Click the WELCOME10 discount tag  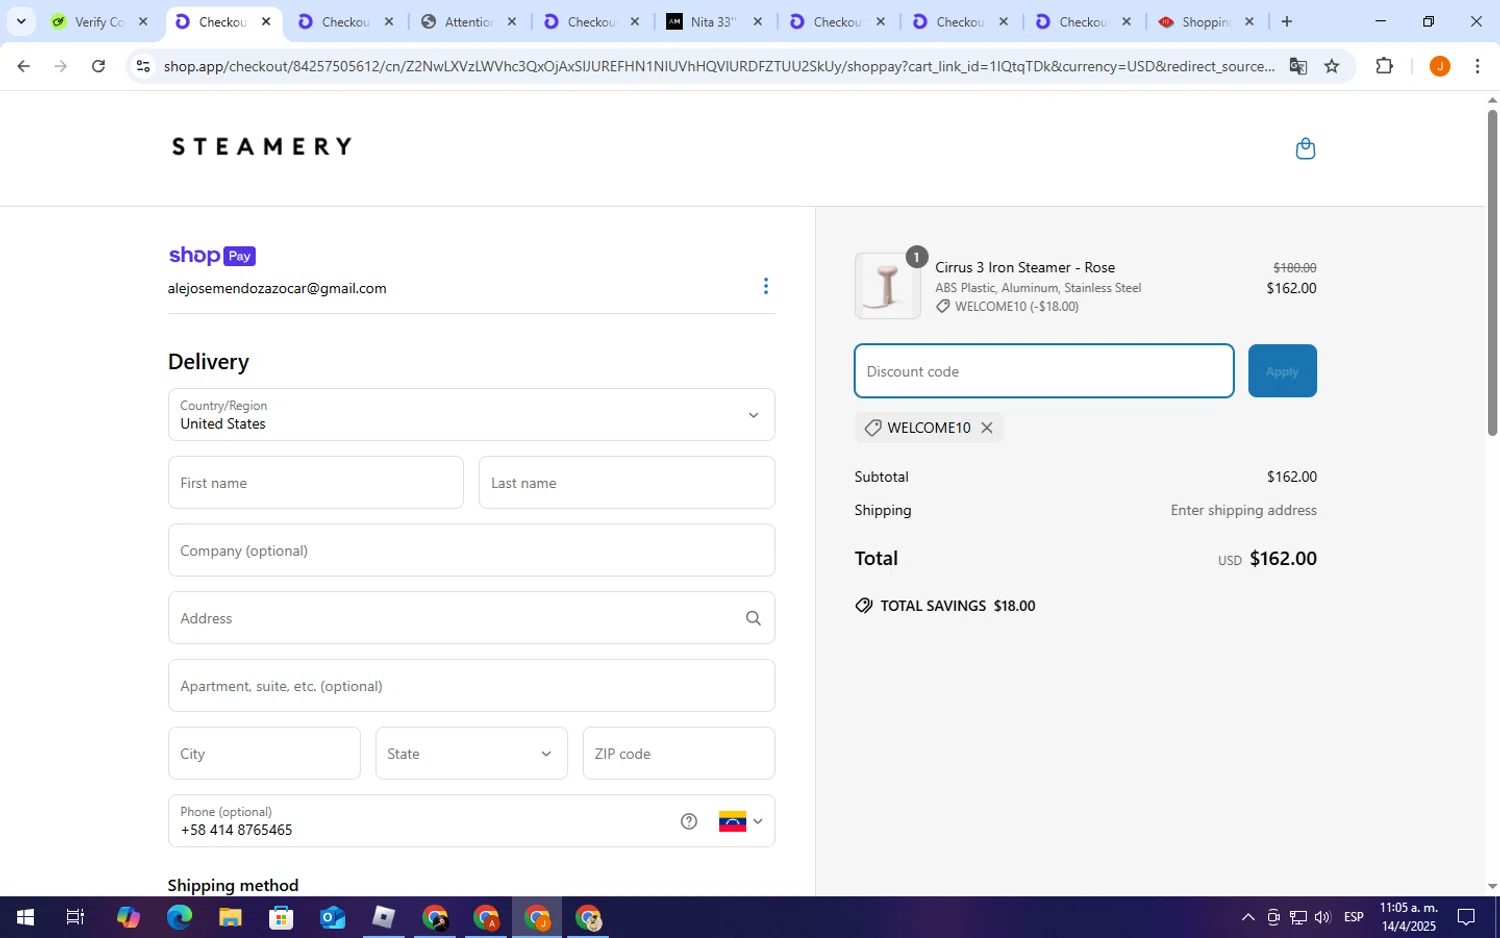[929, 427]
